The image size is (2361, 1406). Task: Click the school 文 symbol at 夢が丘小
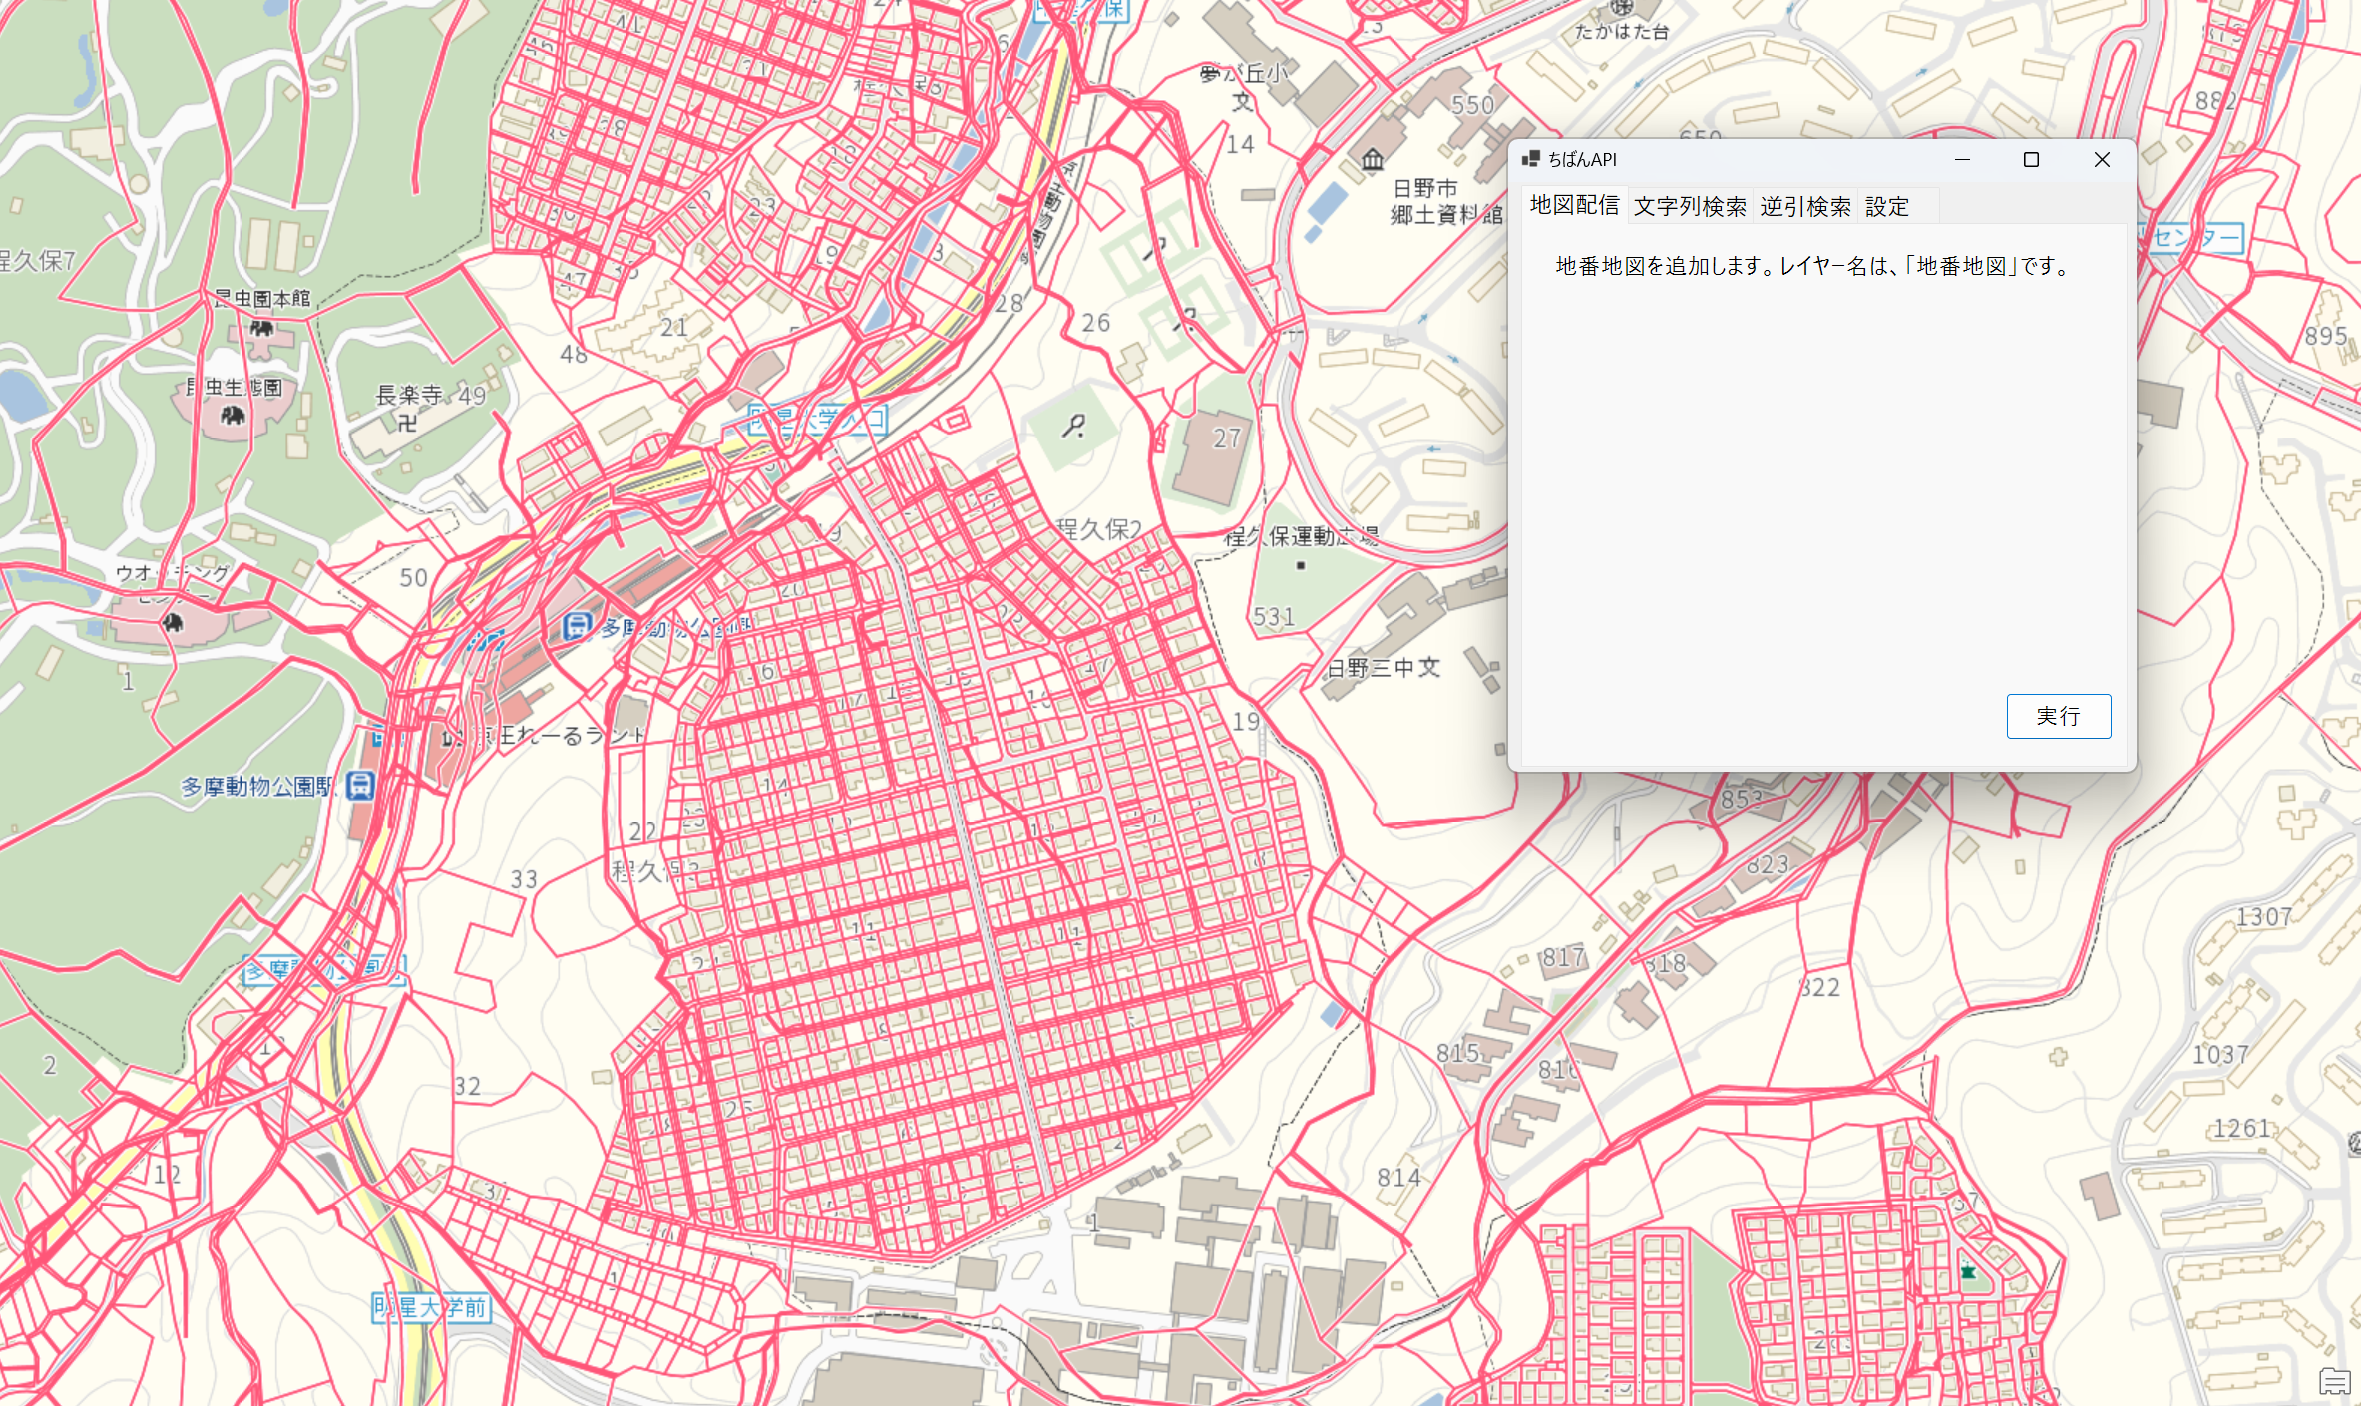[1243, 101]
